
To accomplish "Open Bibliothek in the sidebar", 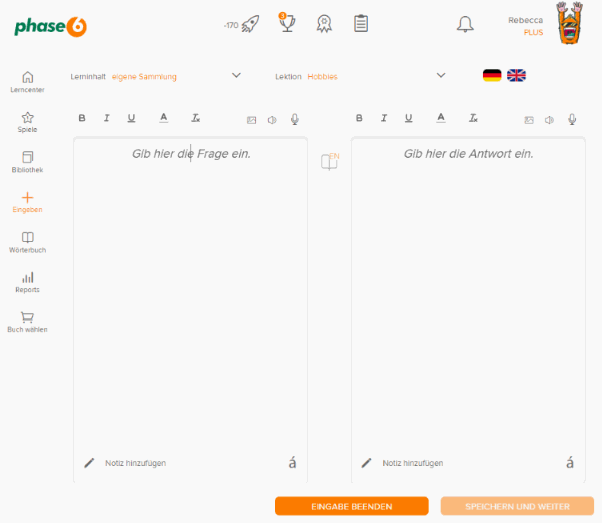I will tap(27, 162).
